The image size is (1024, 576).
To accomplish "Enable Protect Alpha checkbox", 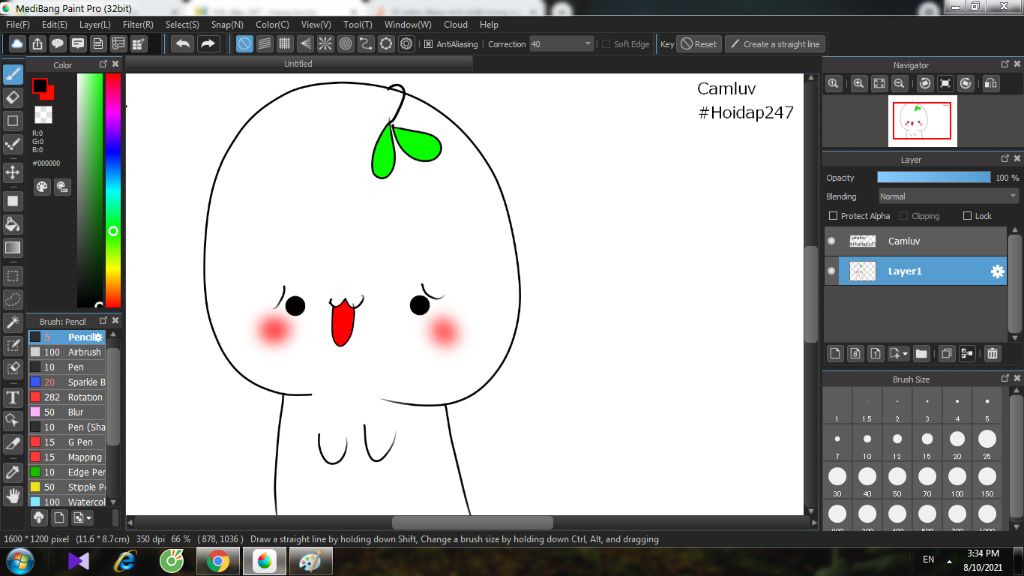I will tap(833, 216).
